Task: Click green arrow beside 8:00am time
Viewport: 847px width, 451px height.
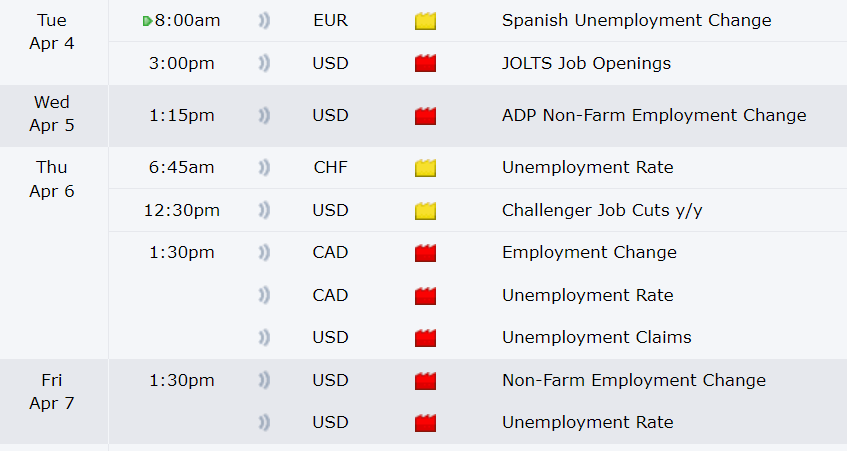Action: (148, 21)
